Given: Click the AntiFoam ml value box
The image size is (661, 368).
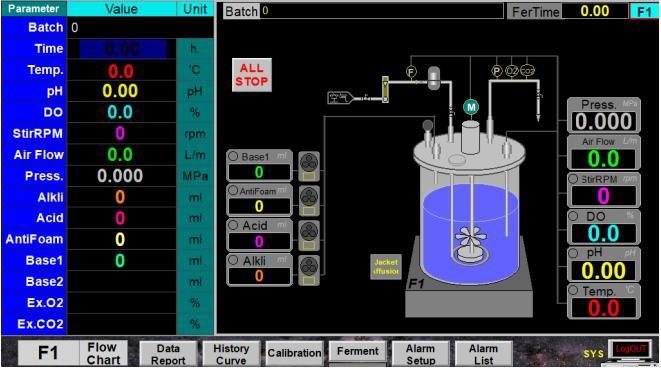Looking at the screenshot, I should (259, 206).
